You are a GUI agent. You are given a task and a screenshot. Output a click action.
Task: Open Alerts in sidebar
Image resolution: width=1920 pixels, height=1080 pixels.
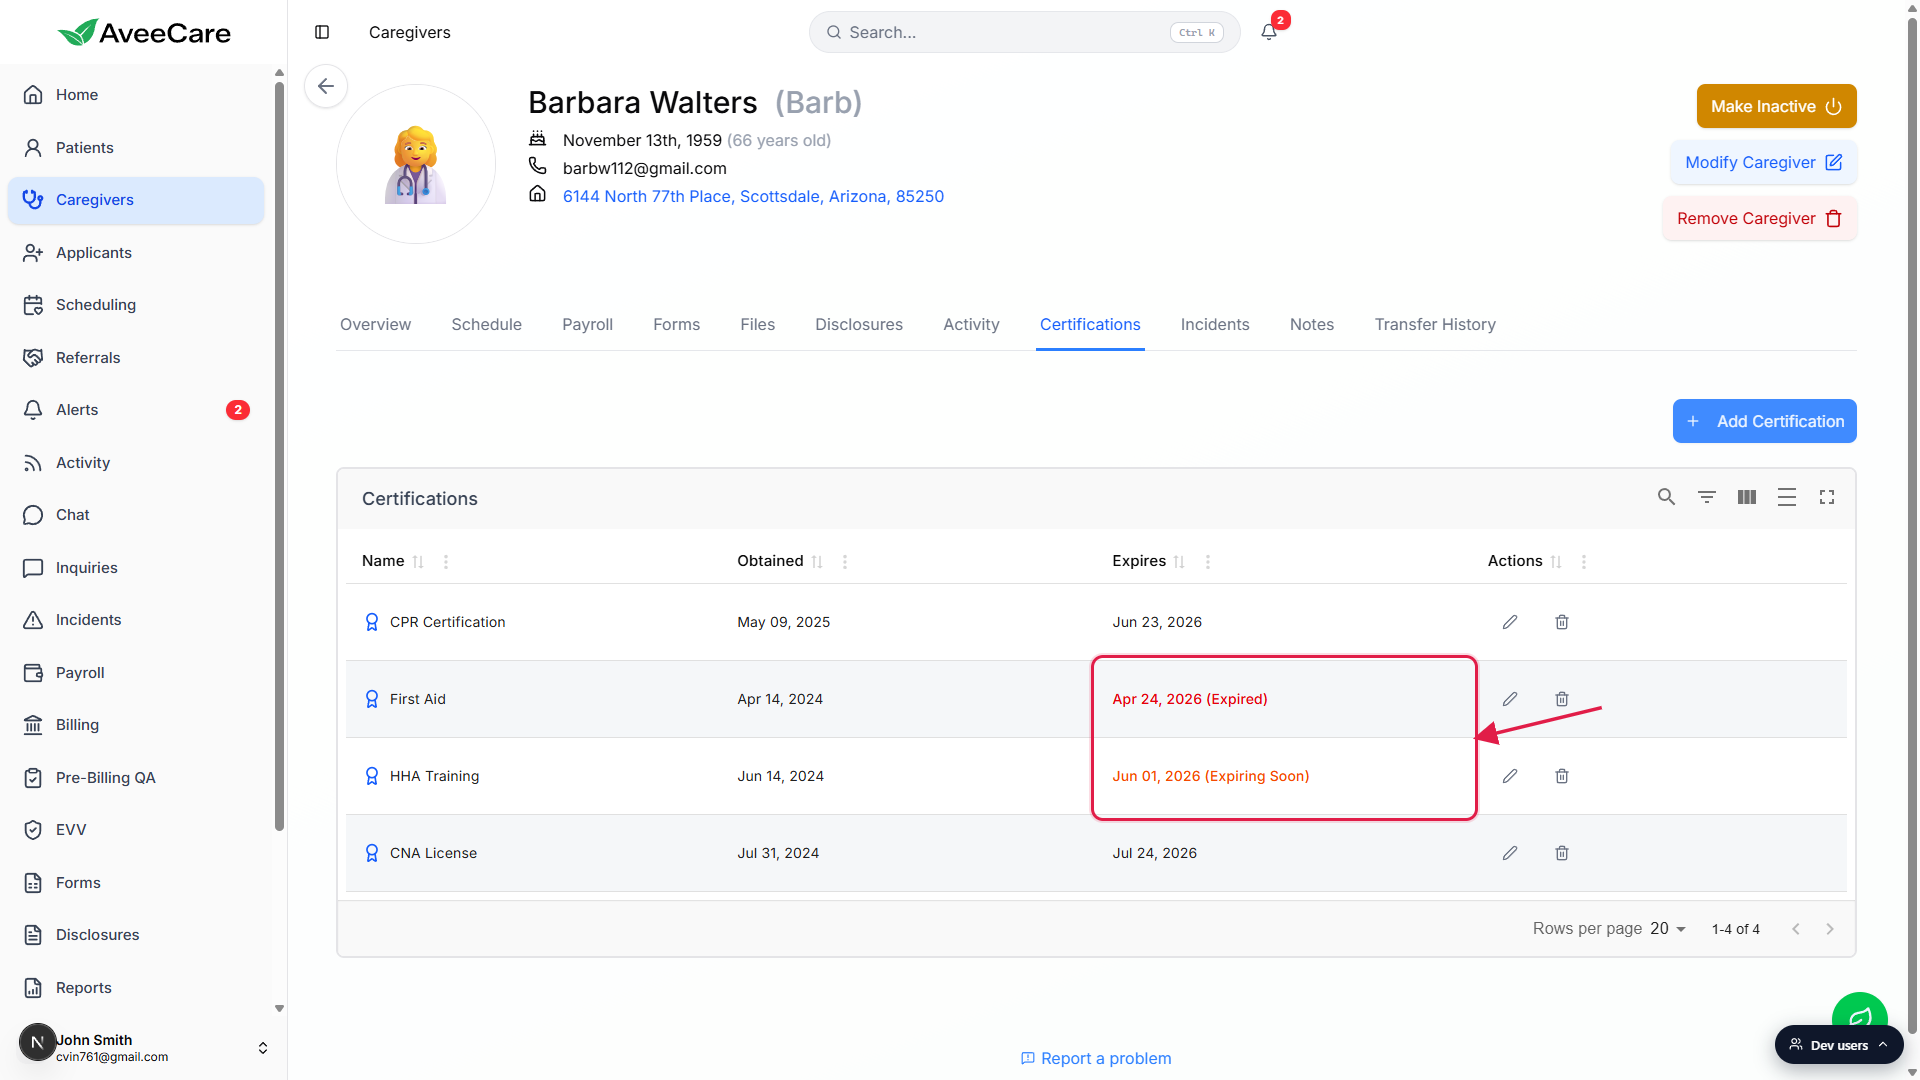[136, 410]
